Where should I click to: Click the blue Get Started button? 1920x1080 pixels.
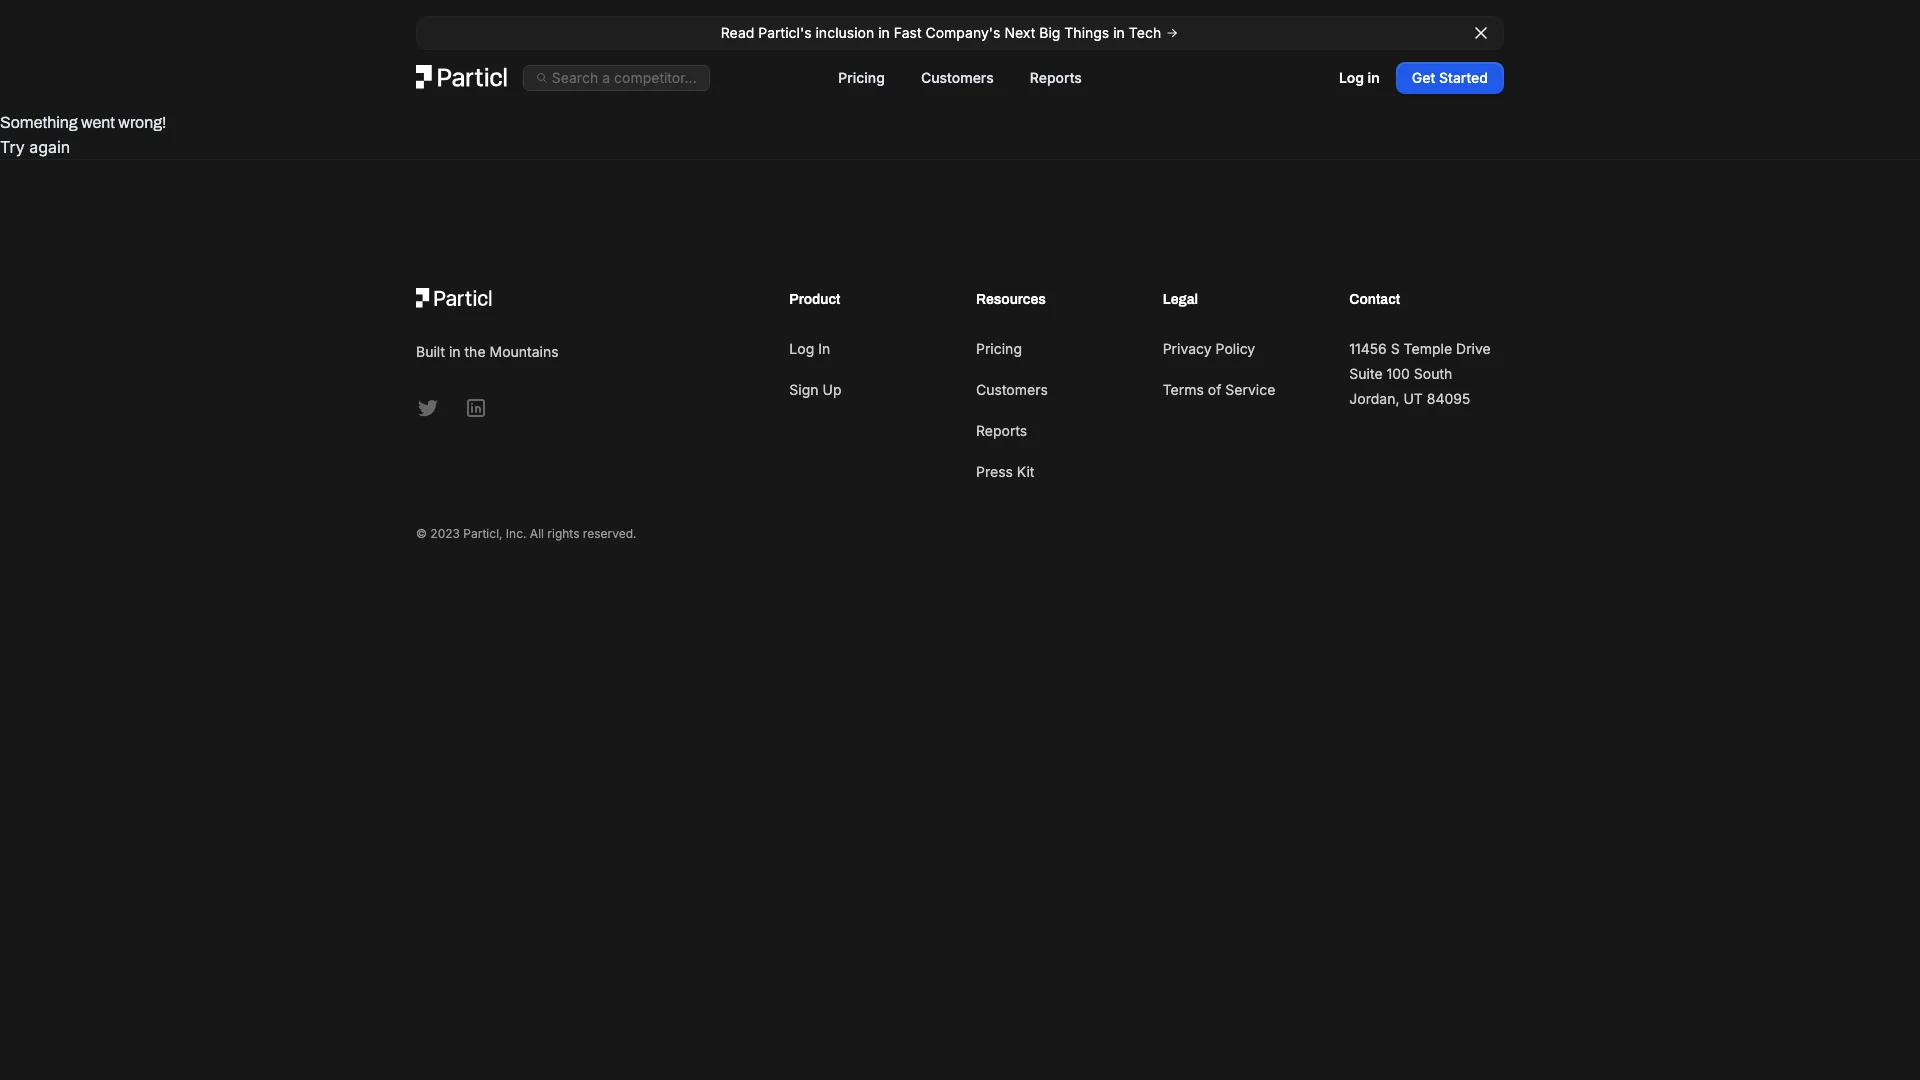(x=1449, y=78)
